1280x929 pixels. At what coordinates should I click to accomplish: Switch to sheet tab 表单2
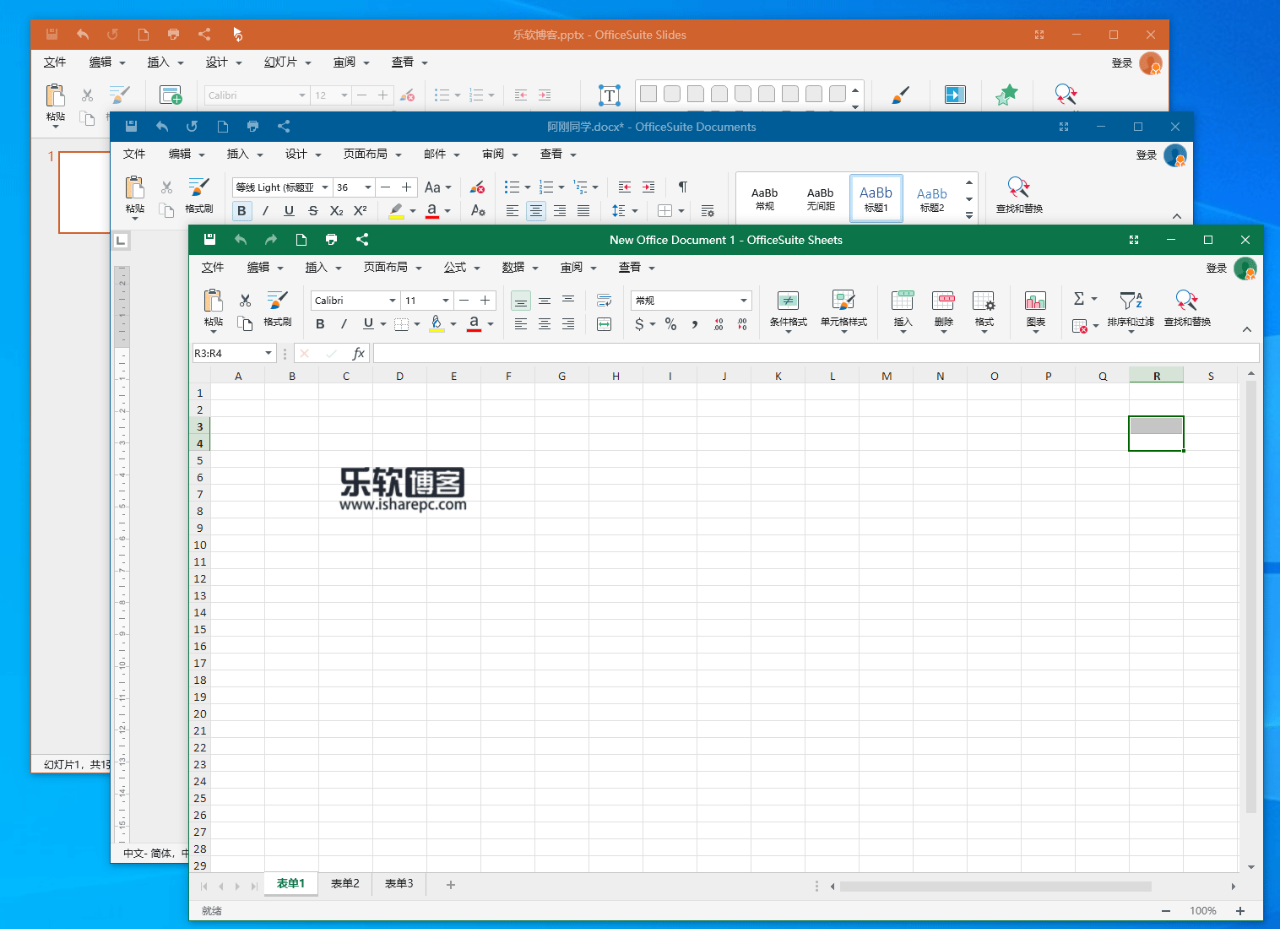pos(345,884)
